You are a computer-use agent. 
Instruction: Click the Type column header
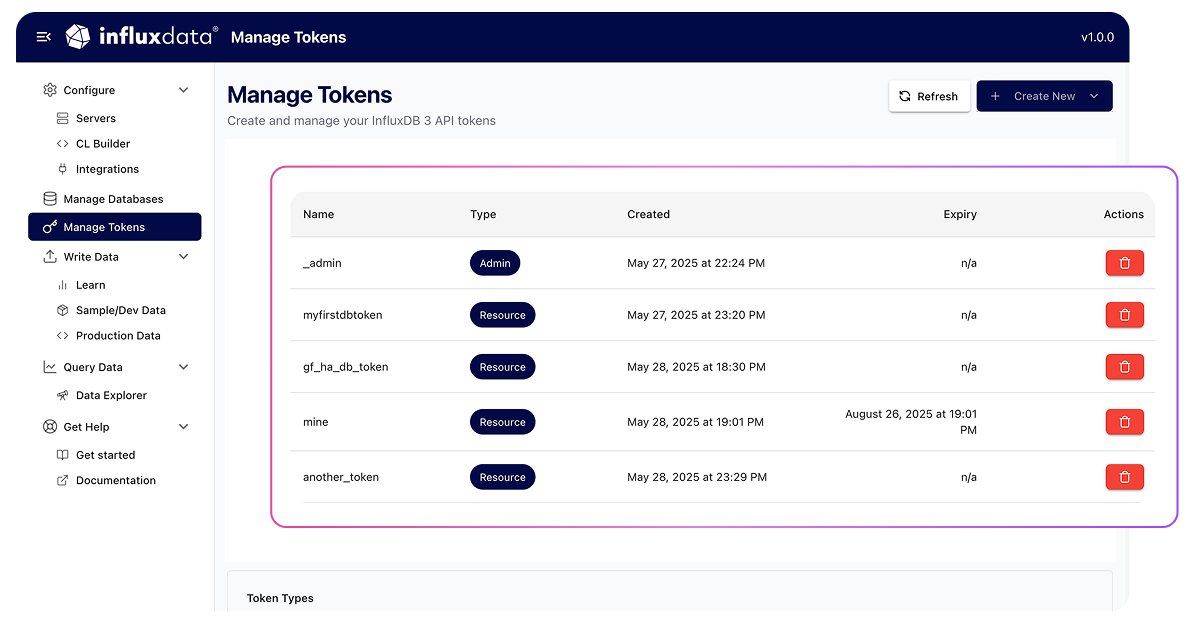pos(483,214)
